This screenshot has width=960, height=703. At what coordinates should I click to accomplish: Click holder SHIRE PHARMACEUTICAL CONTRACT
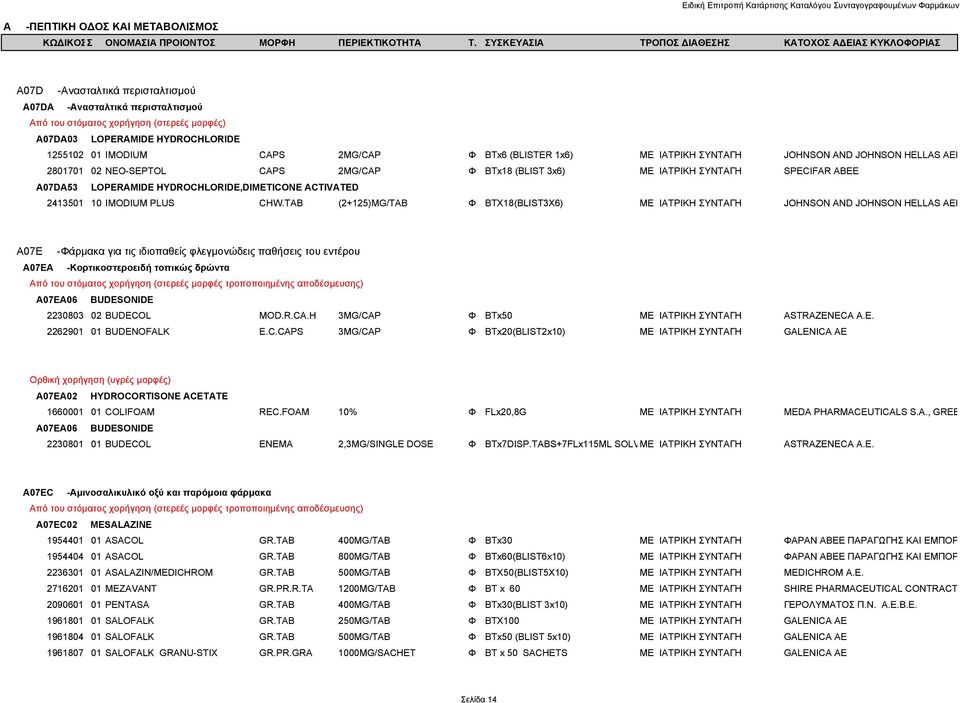[870, 588]
